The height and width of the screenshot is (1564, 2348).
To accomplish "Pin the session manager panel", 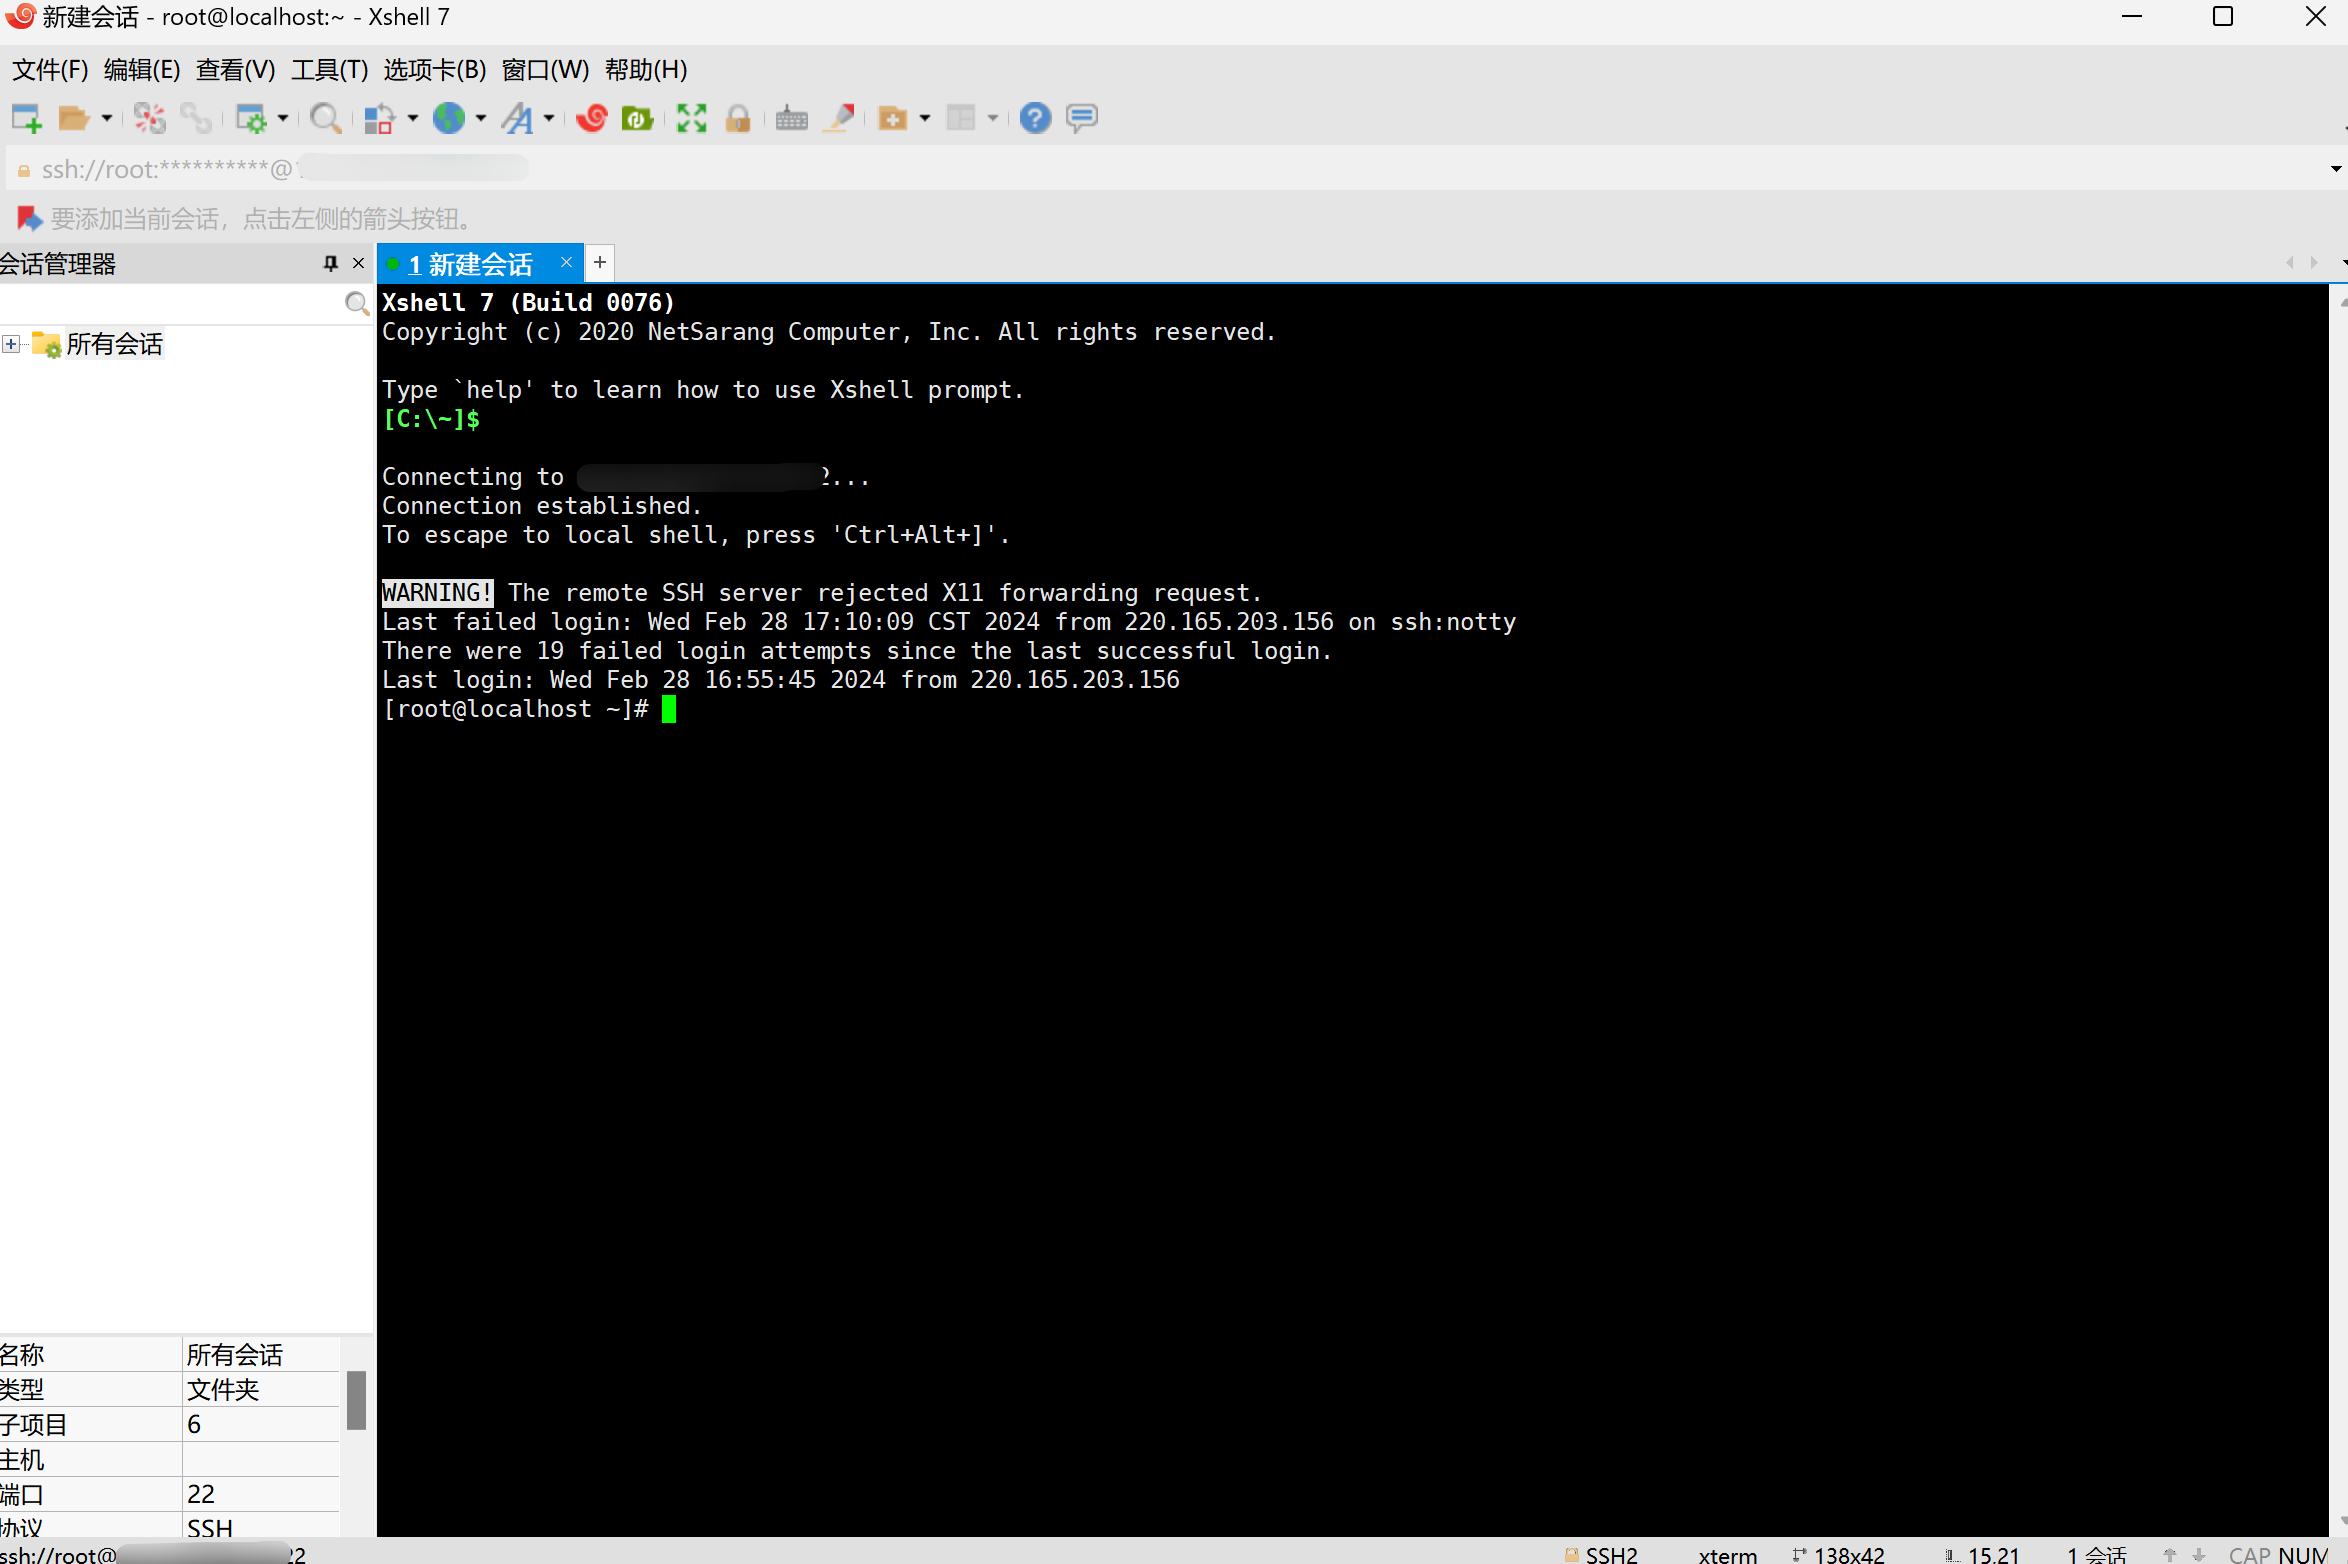I will click(x=331, y=263).
